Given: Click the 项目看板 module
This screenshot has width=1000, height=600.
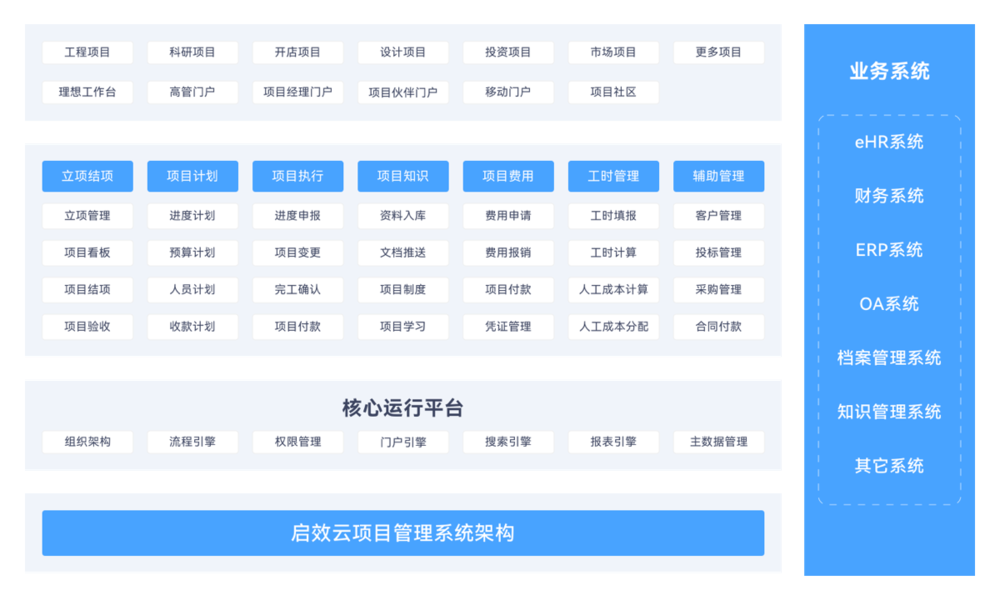Looking at the screenshot, I should coord(87,252).
